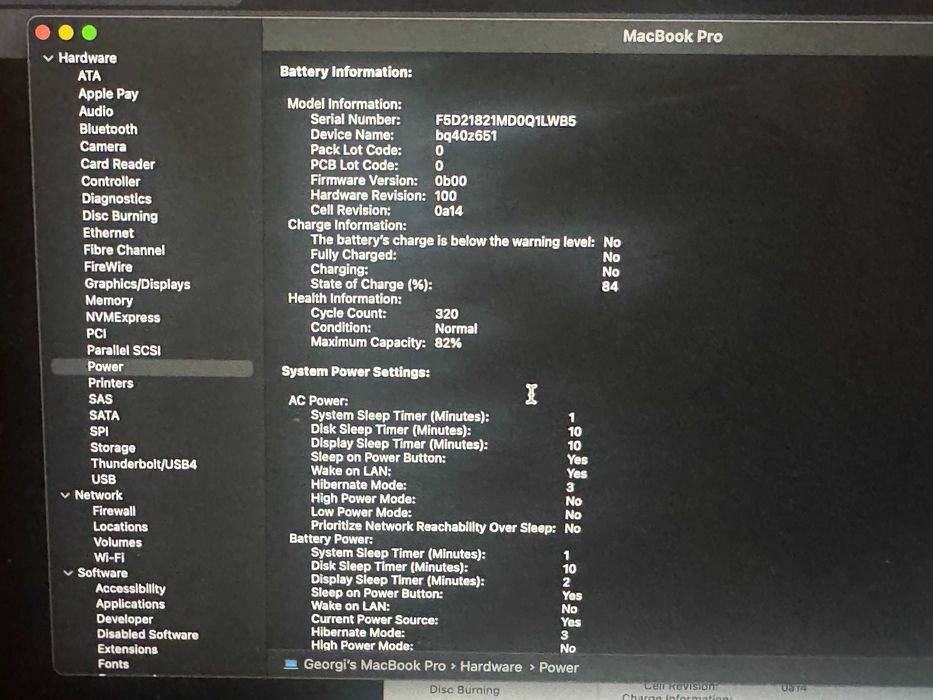
Task: Click the device name bq40z651
Action: 466,136
